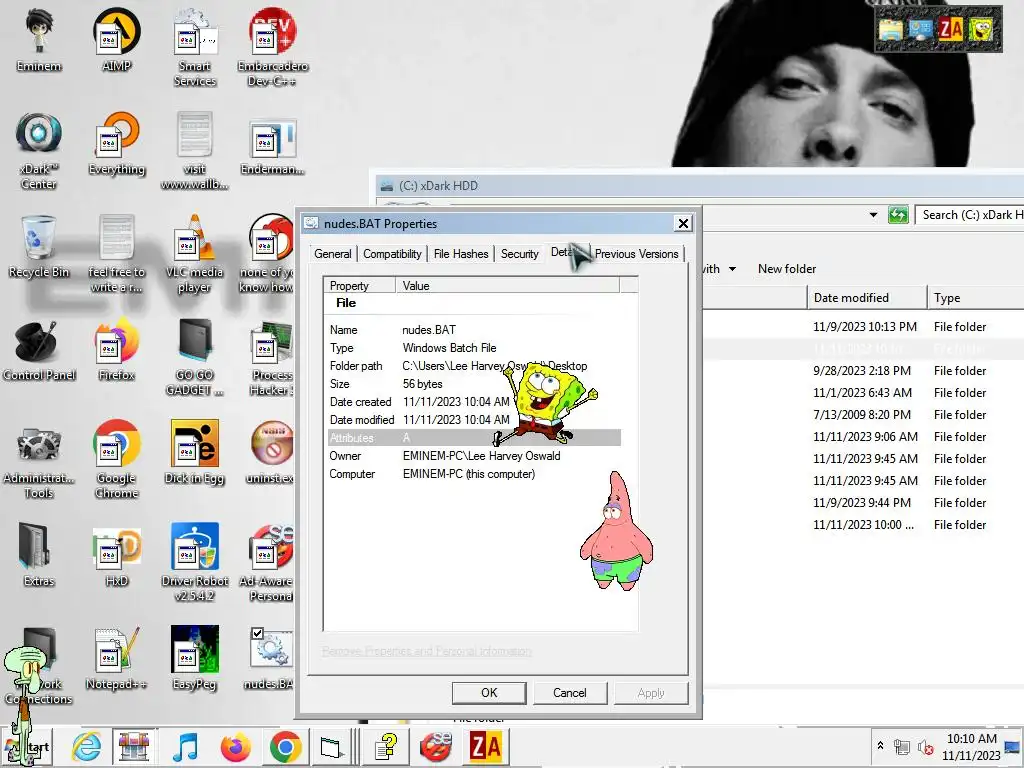Sort by Type column in Explorer
This screenshot has height=768, width=1024.
pyautogui.click(x=975, y=298)
